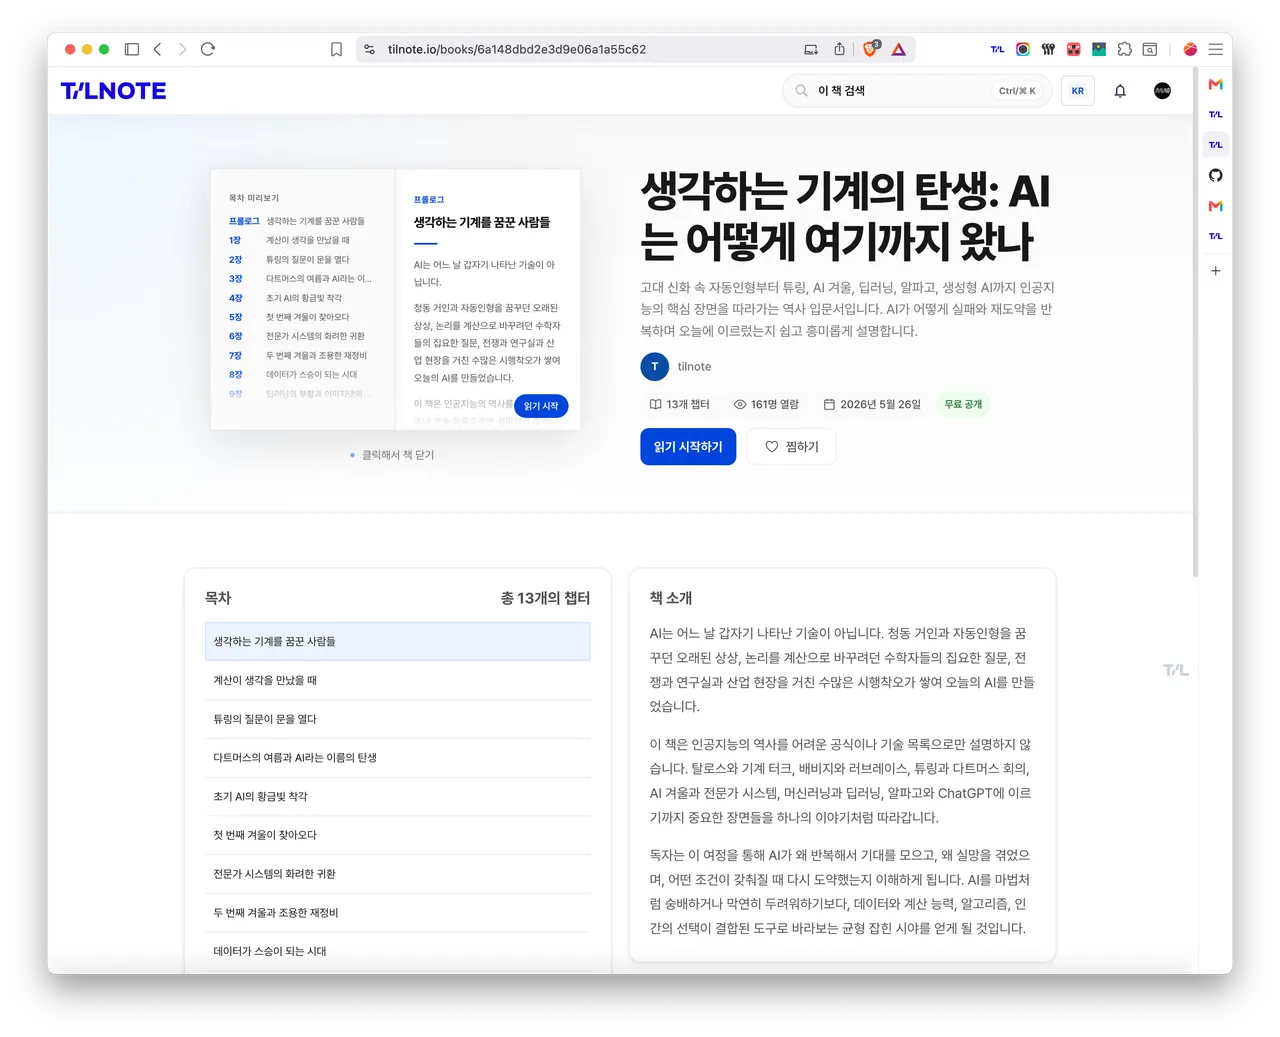Screen dimensions: 1280x1037
Task: Click the '13개 챕터' chapter count
Action: [680, 404]
